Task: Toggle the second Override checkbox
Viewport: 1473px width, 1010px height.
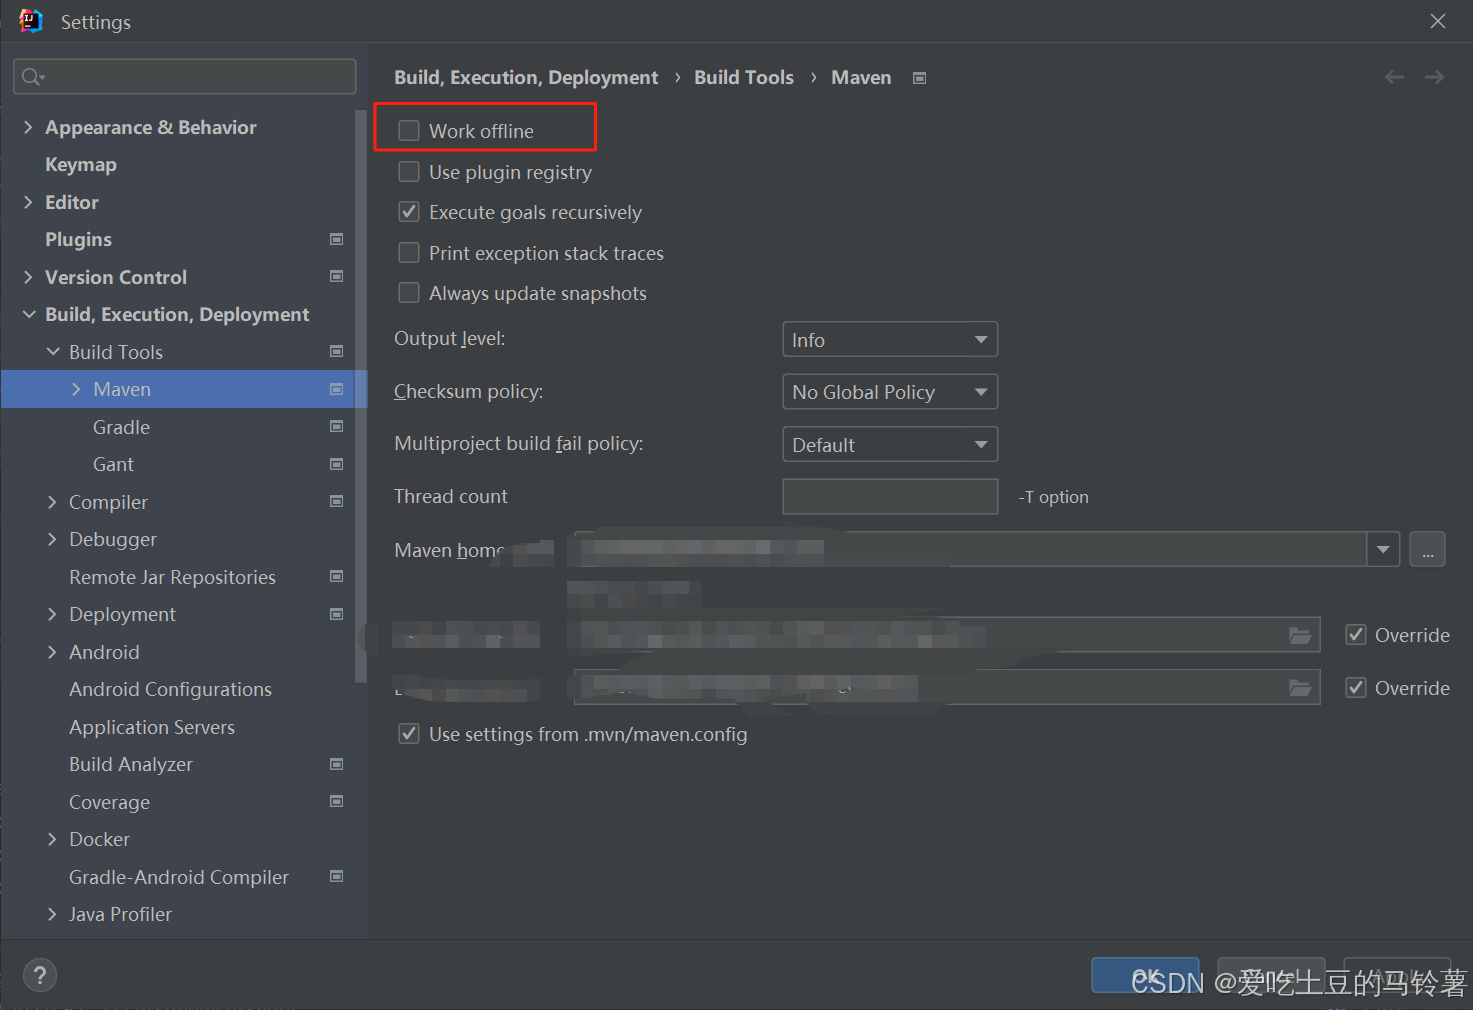Action: tap(1356, 688)
